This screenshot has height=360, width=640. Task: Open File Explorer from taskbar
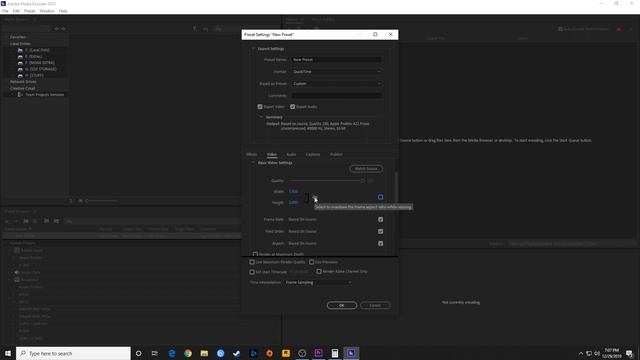point(204,353)
